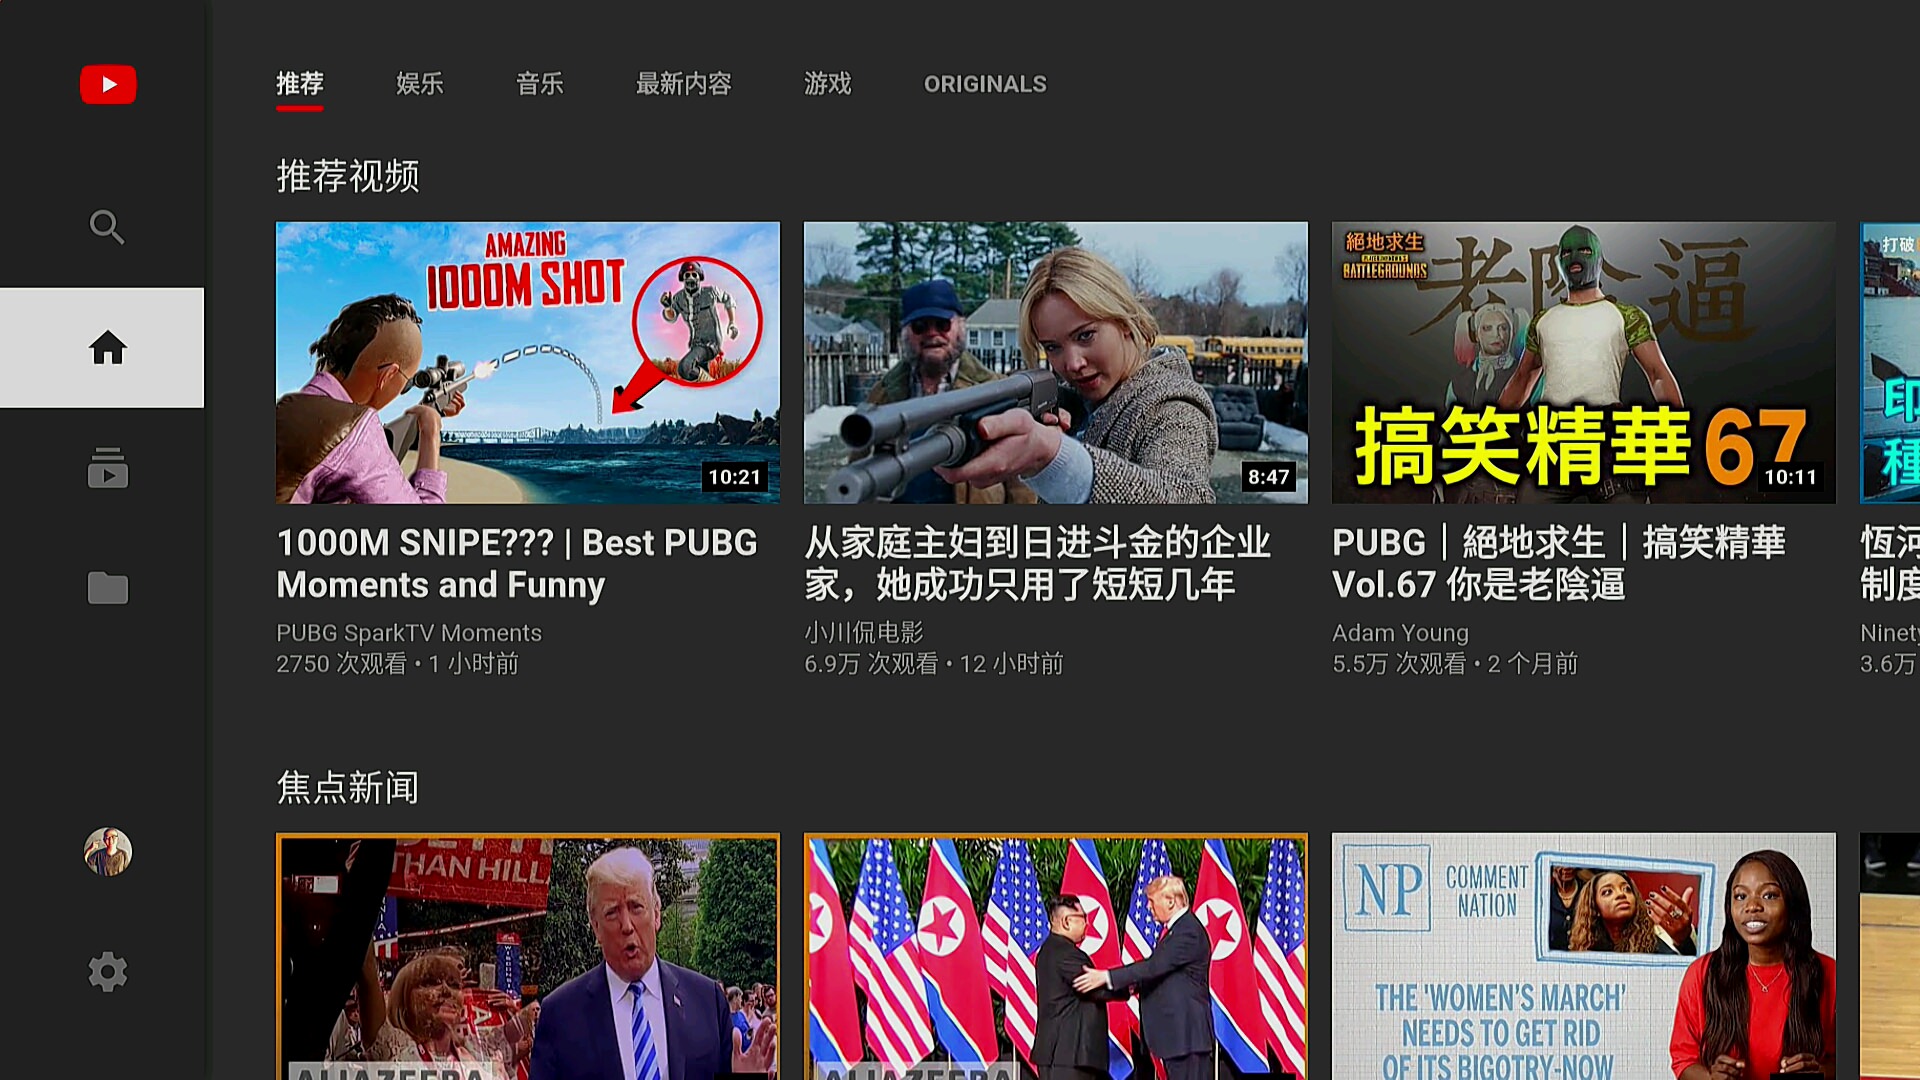This screenshot has width=1920, height=1080.
Task: Click the title '1000M SNIPE??? | Best PUBG Moments'
Action: 517,563
